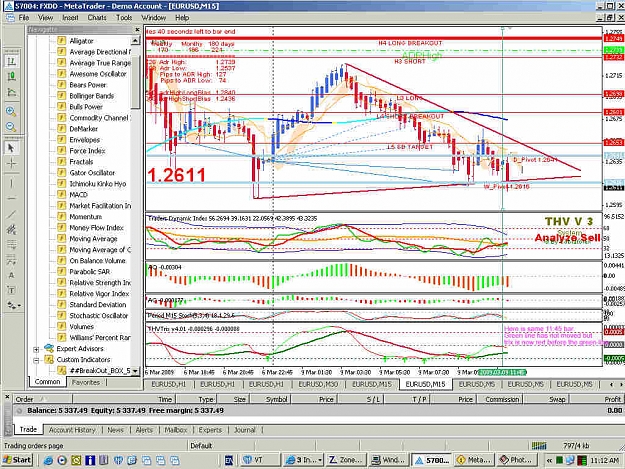Open the Journal terminal tab

(x=244, y=430)
